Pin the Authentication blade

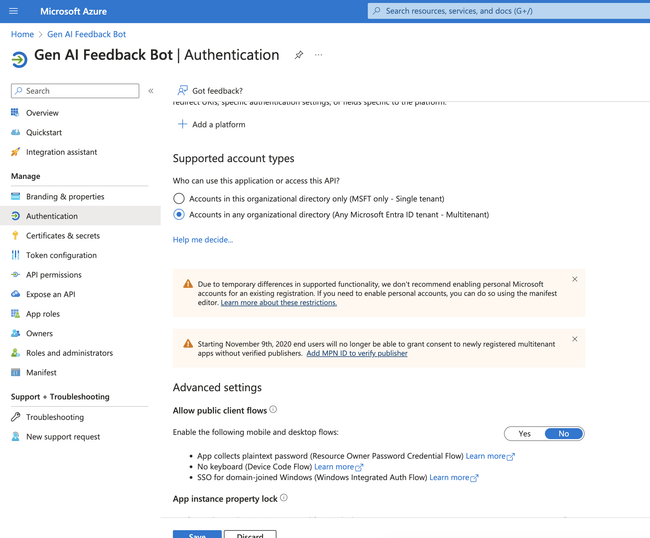click(x=298, y=55)
